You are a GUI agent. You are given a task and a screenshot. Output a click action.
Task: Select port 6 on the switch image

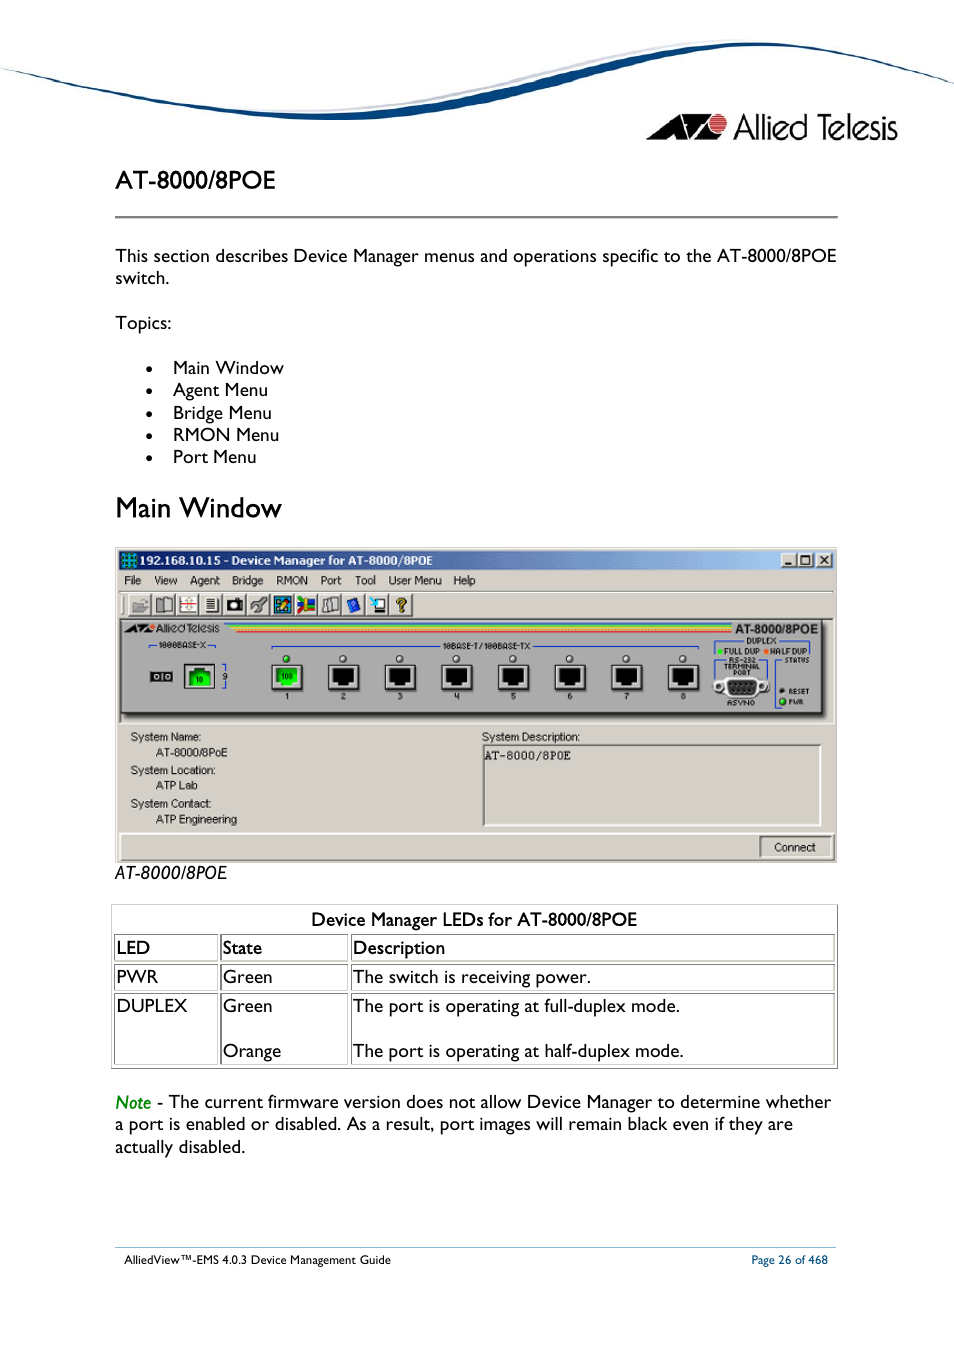(570, 677)
